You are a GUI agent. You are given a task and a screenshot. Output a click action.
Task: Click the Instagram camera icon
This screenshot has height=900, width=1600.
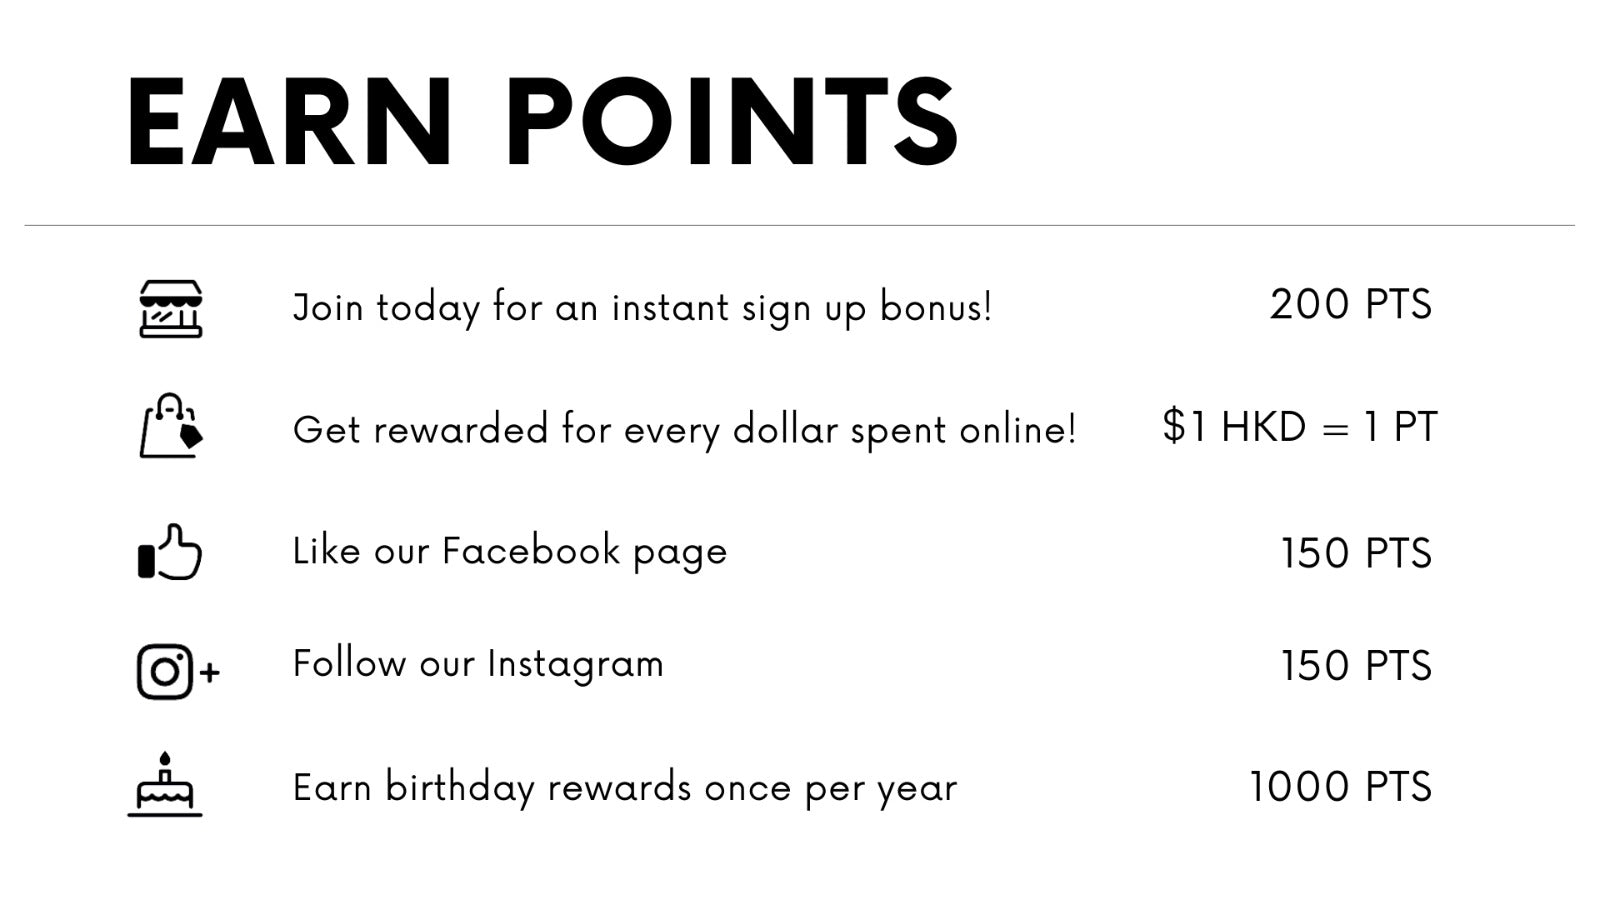164,671
